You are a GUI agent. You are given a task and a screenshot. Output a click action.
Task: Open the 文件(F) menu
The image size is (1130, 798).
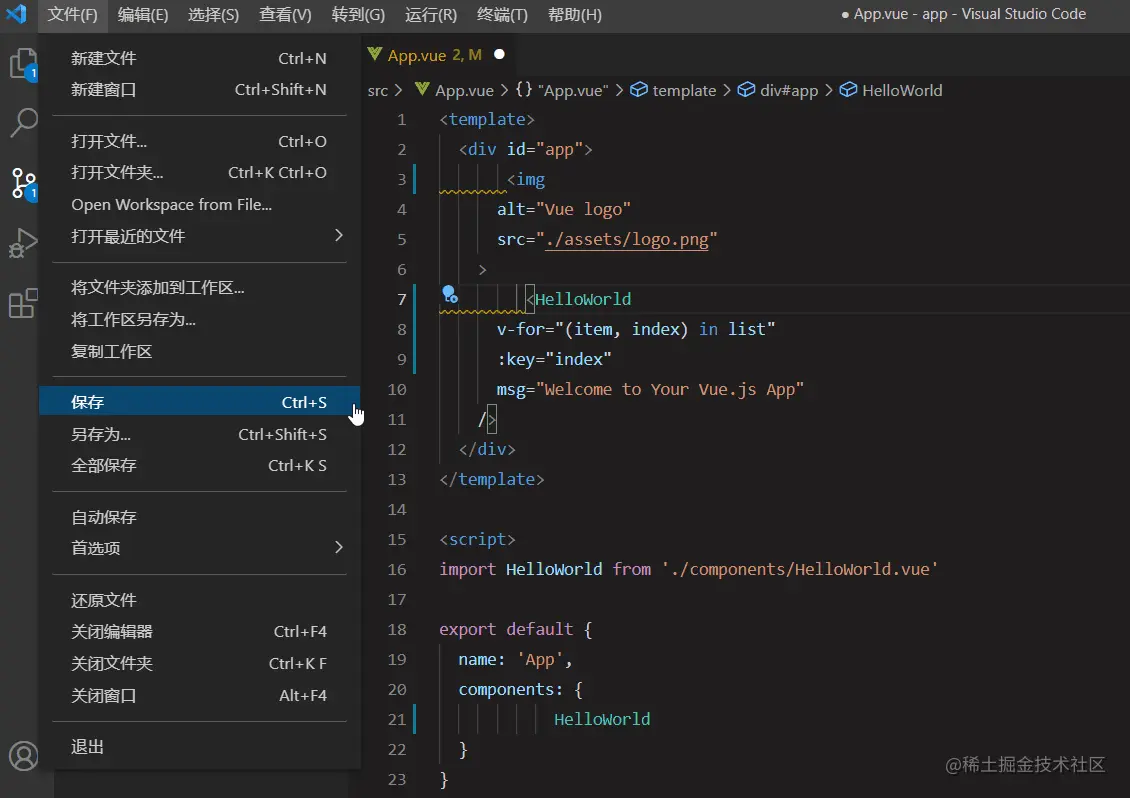tap(72, 14)
